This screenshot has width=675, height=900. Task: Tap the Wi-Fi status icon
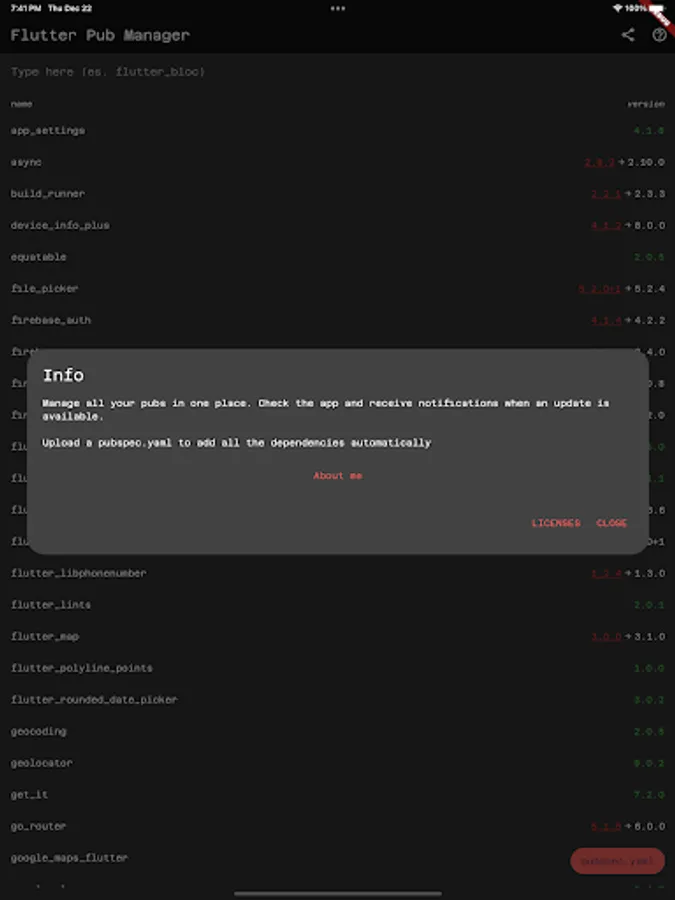pos(618,8)
